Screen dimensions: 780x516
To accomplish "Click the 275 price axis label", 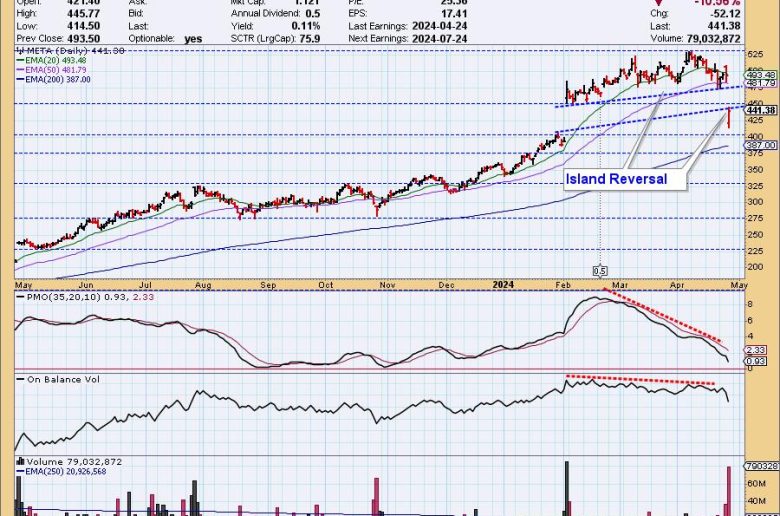I will pos(755,218).
